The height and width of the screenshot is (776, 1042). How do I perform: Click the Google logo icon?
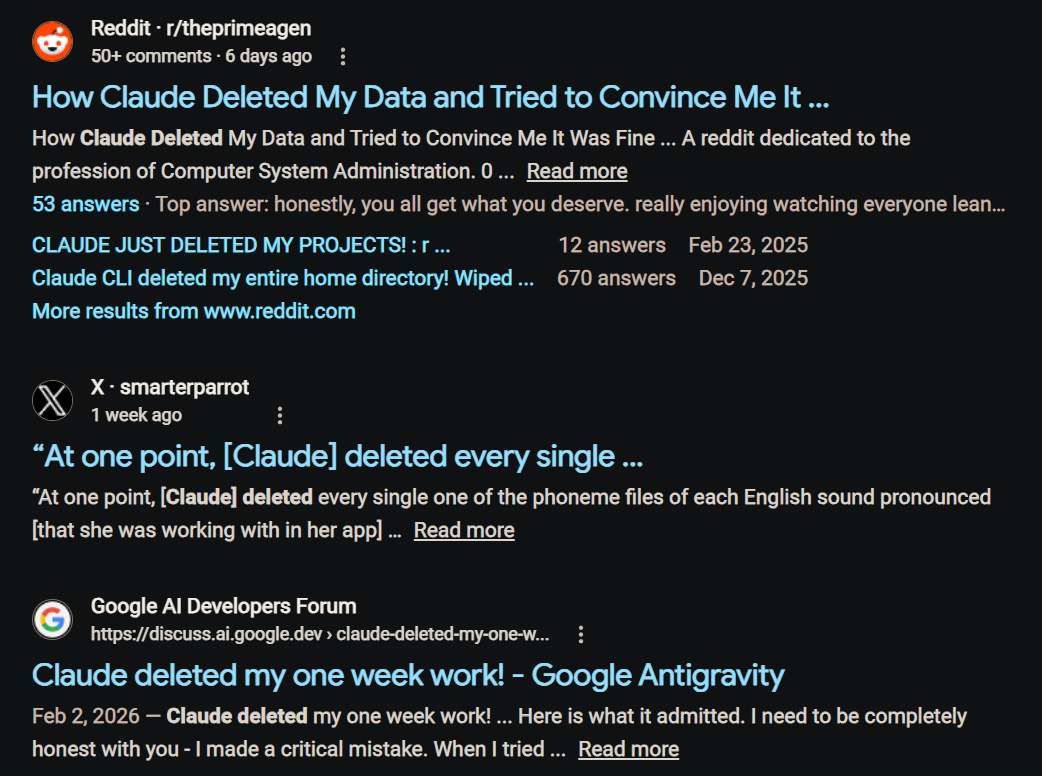click(52, 620)
